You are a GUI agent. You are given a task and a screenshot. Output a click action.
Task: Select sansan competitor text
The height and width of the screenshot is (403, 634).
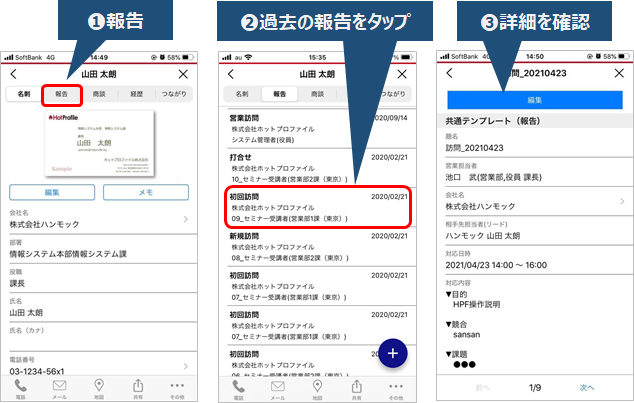pos(467,335)
